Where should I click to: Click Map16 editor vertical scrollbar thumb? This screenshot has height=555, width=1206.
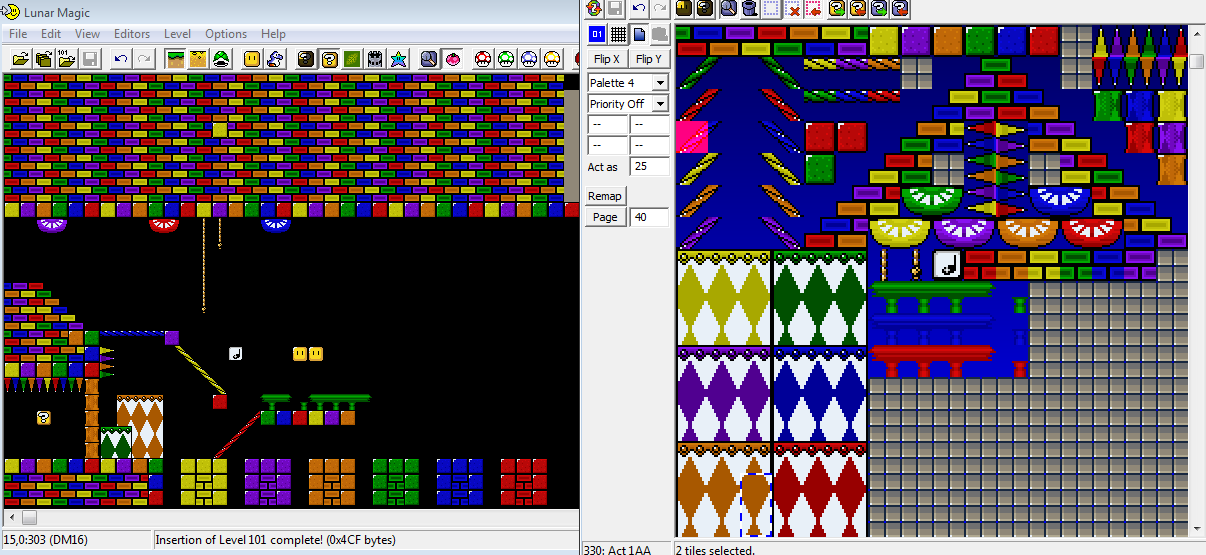tap(1197, 62)
